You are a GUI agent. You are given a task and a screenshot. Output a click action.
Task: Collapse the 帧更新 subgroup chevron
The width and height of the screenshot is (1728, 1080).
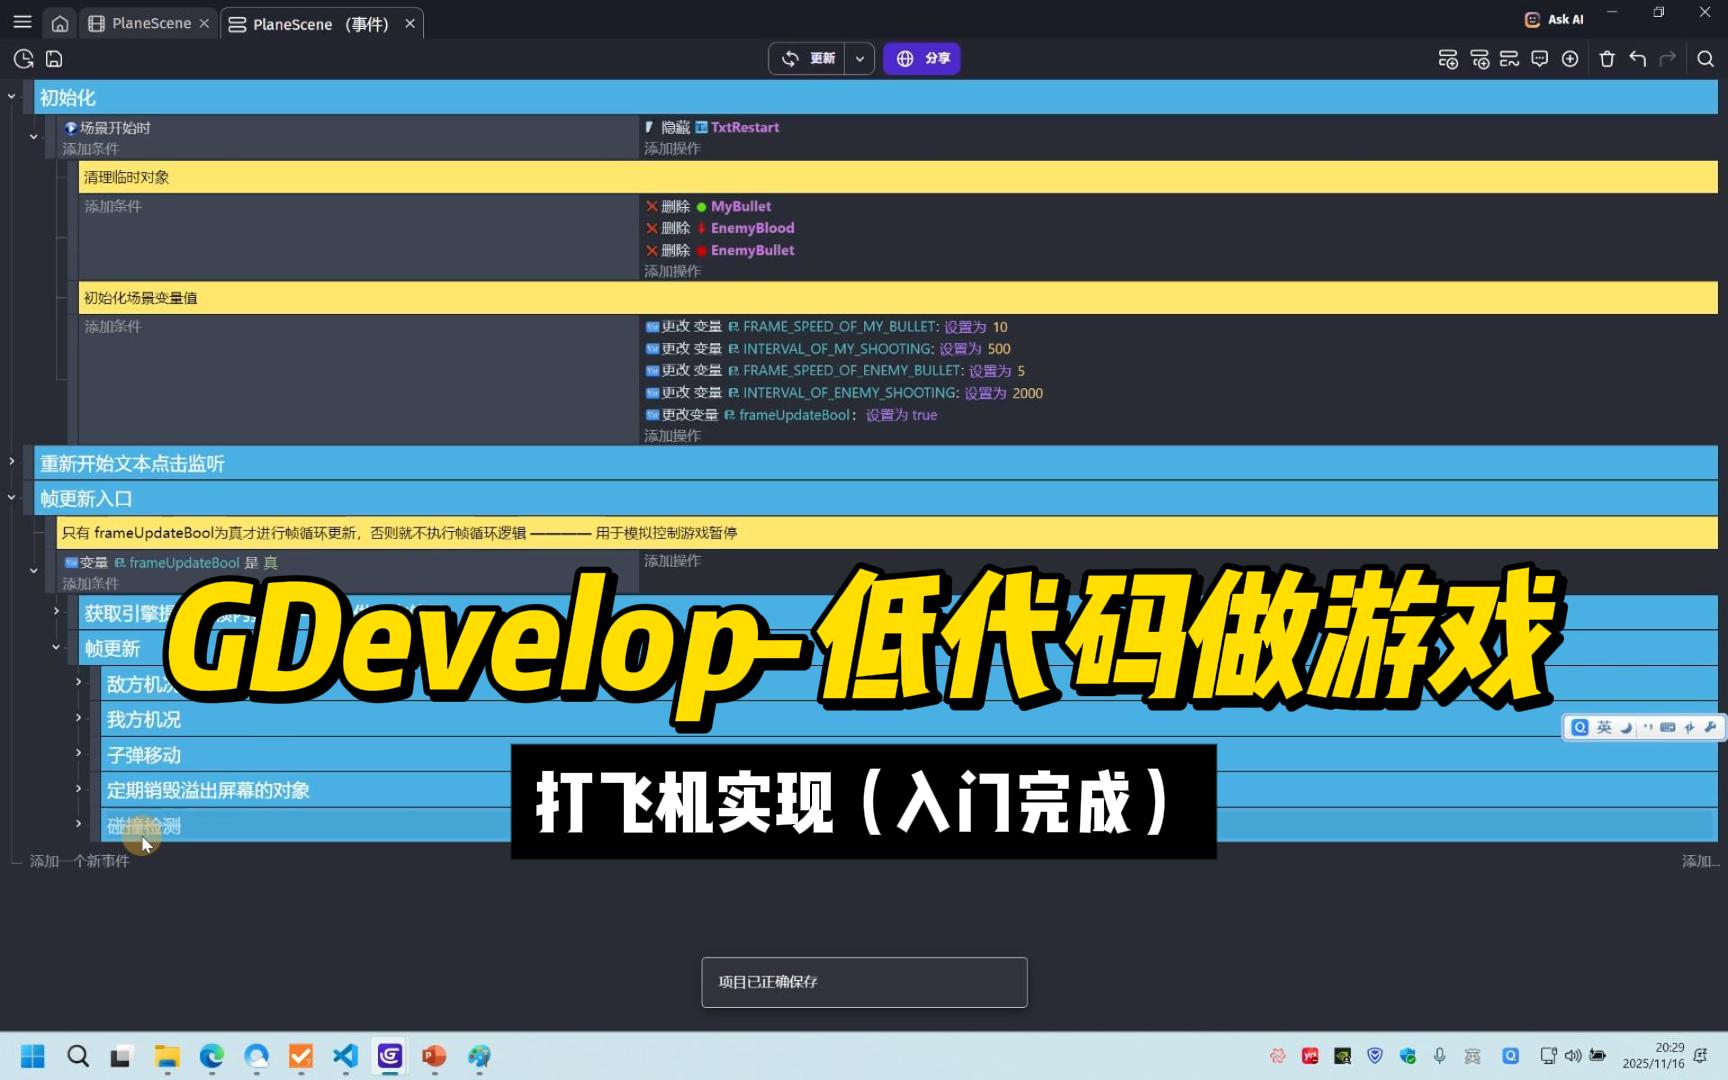point(56,647)
